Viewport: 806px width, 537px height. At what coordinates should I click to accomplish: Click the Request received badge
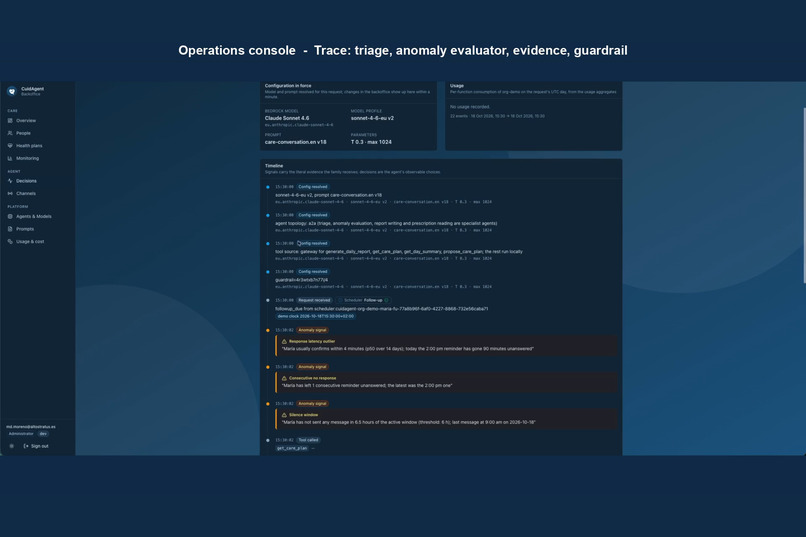314,300
